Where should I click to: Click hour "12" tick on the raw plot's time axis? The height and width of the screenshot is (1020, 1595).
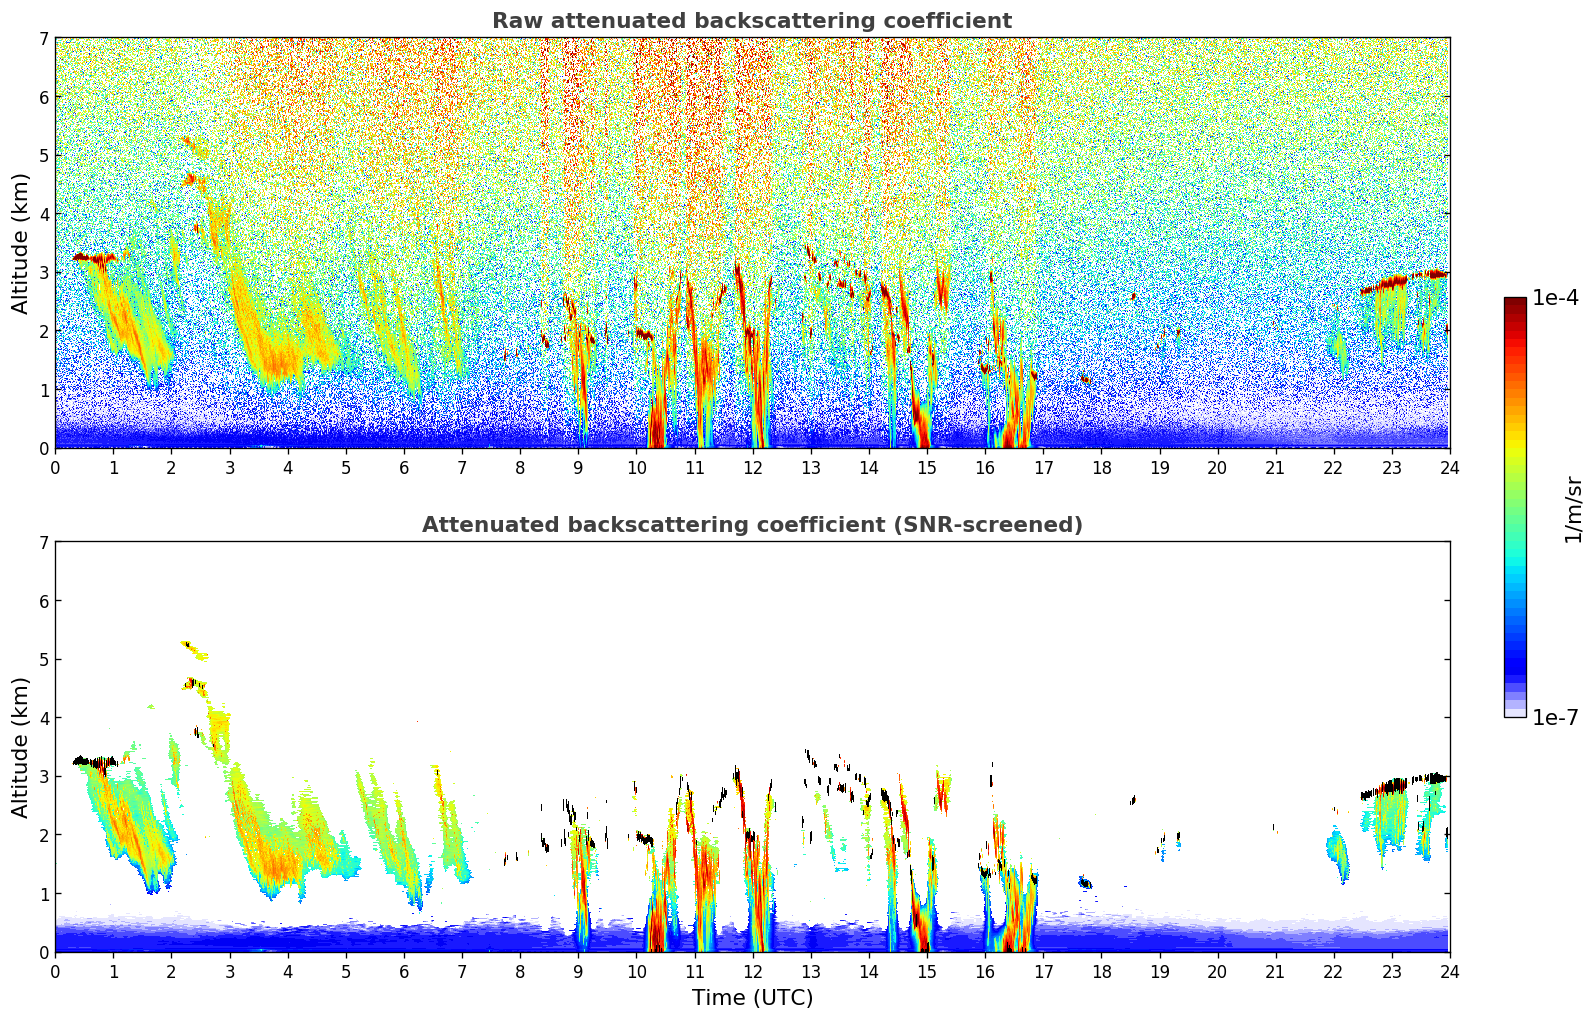tap(752, 467)
